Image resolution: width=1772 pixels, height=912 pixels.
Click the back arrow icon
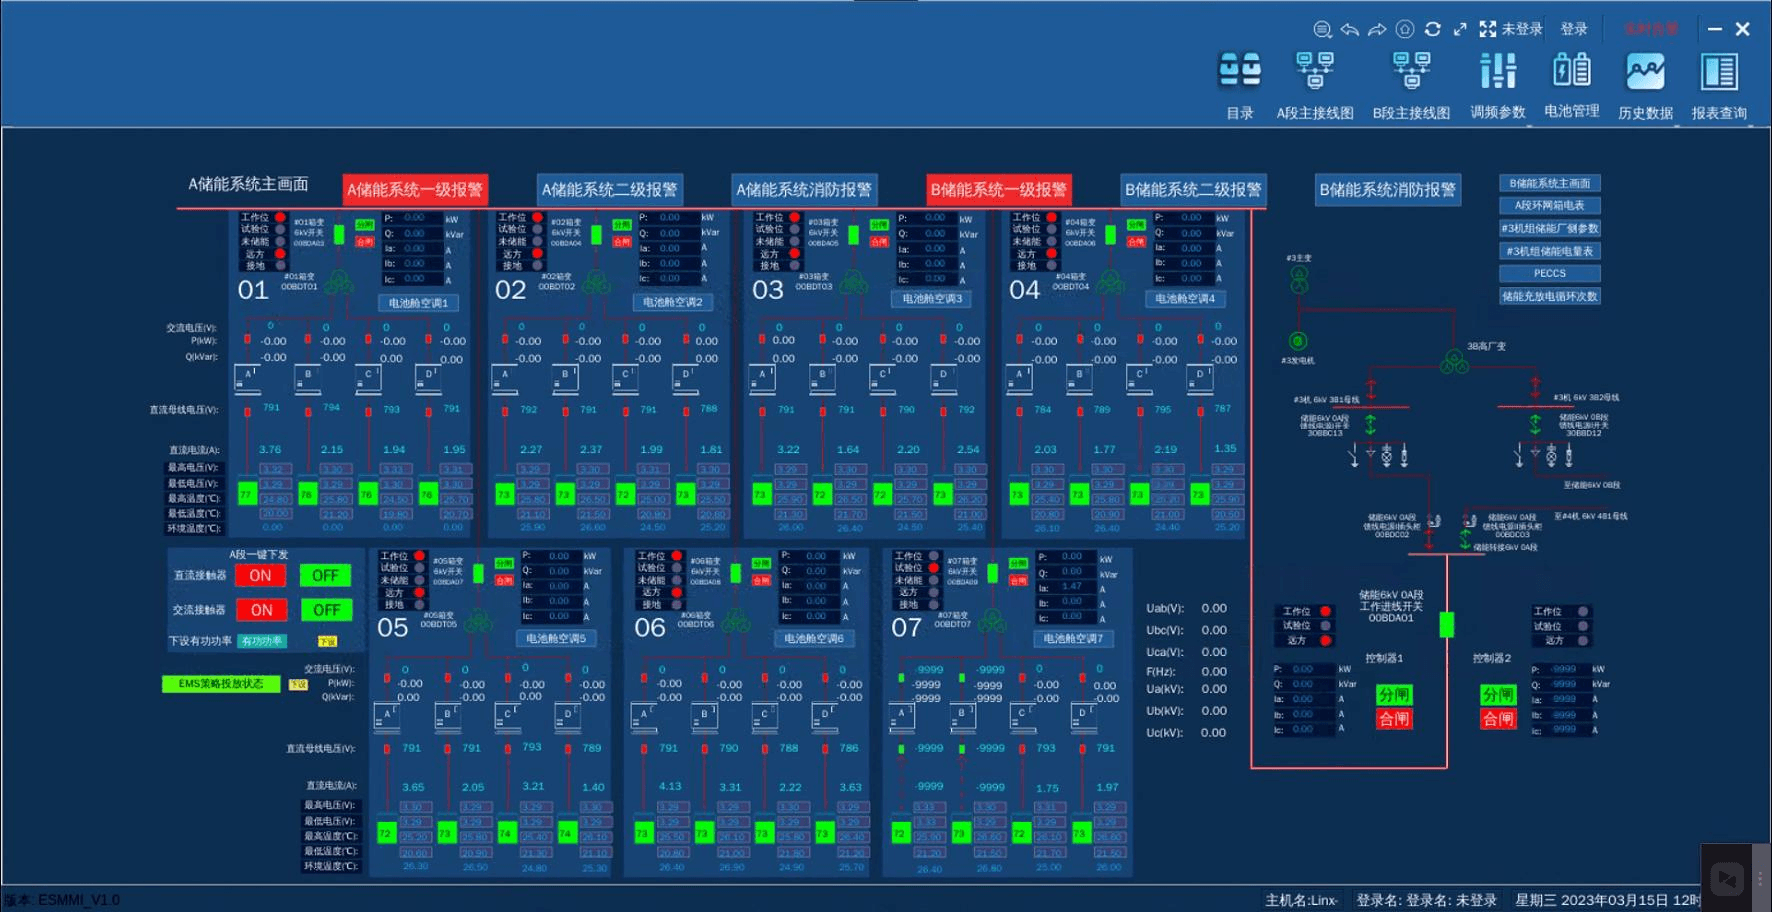point(1350,29)
